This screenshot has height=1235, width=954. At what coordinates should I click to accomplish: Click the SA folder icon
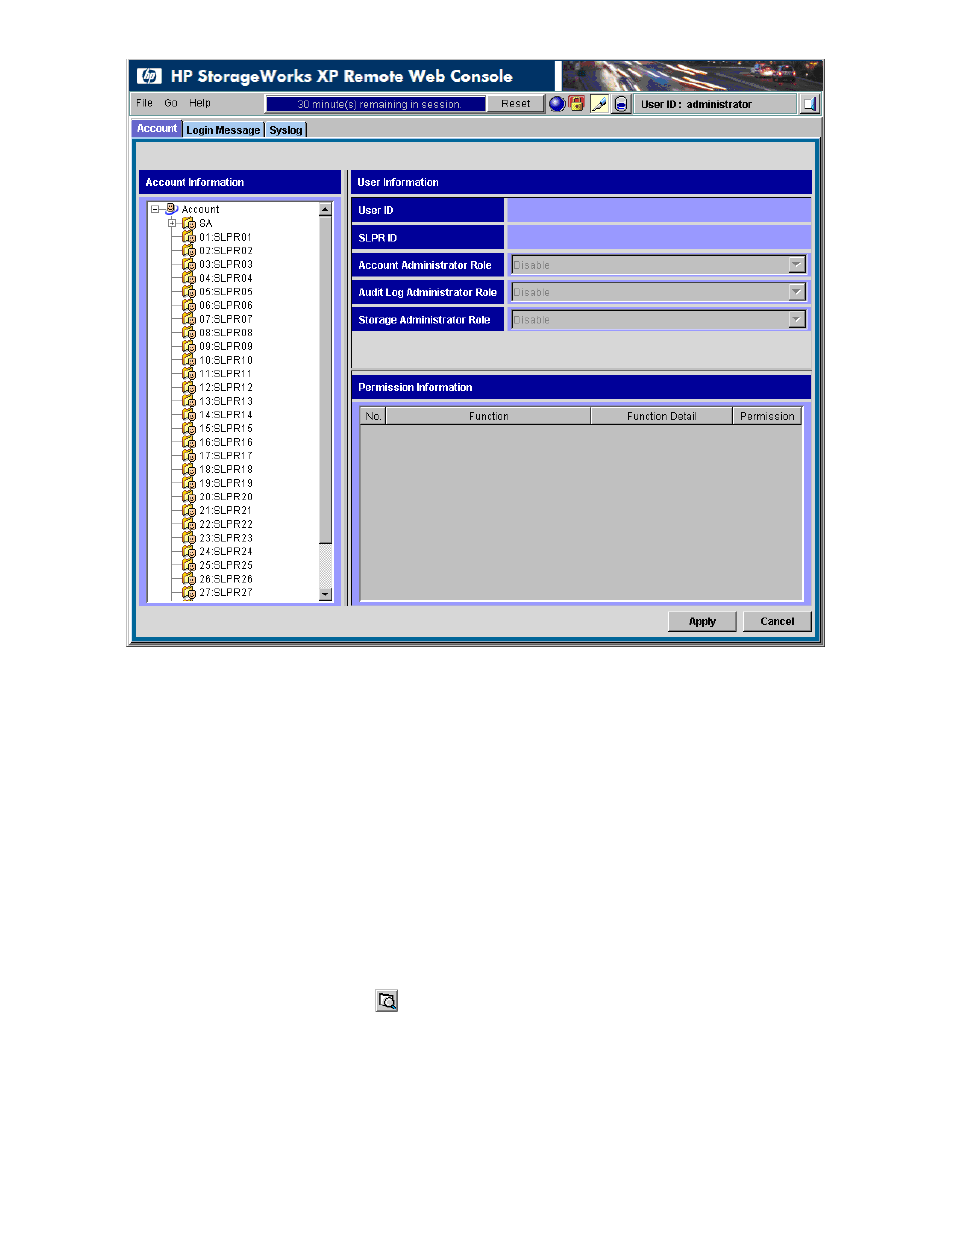pyautogui.click(x=189, y=223)
